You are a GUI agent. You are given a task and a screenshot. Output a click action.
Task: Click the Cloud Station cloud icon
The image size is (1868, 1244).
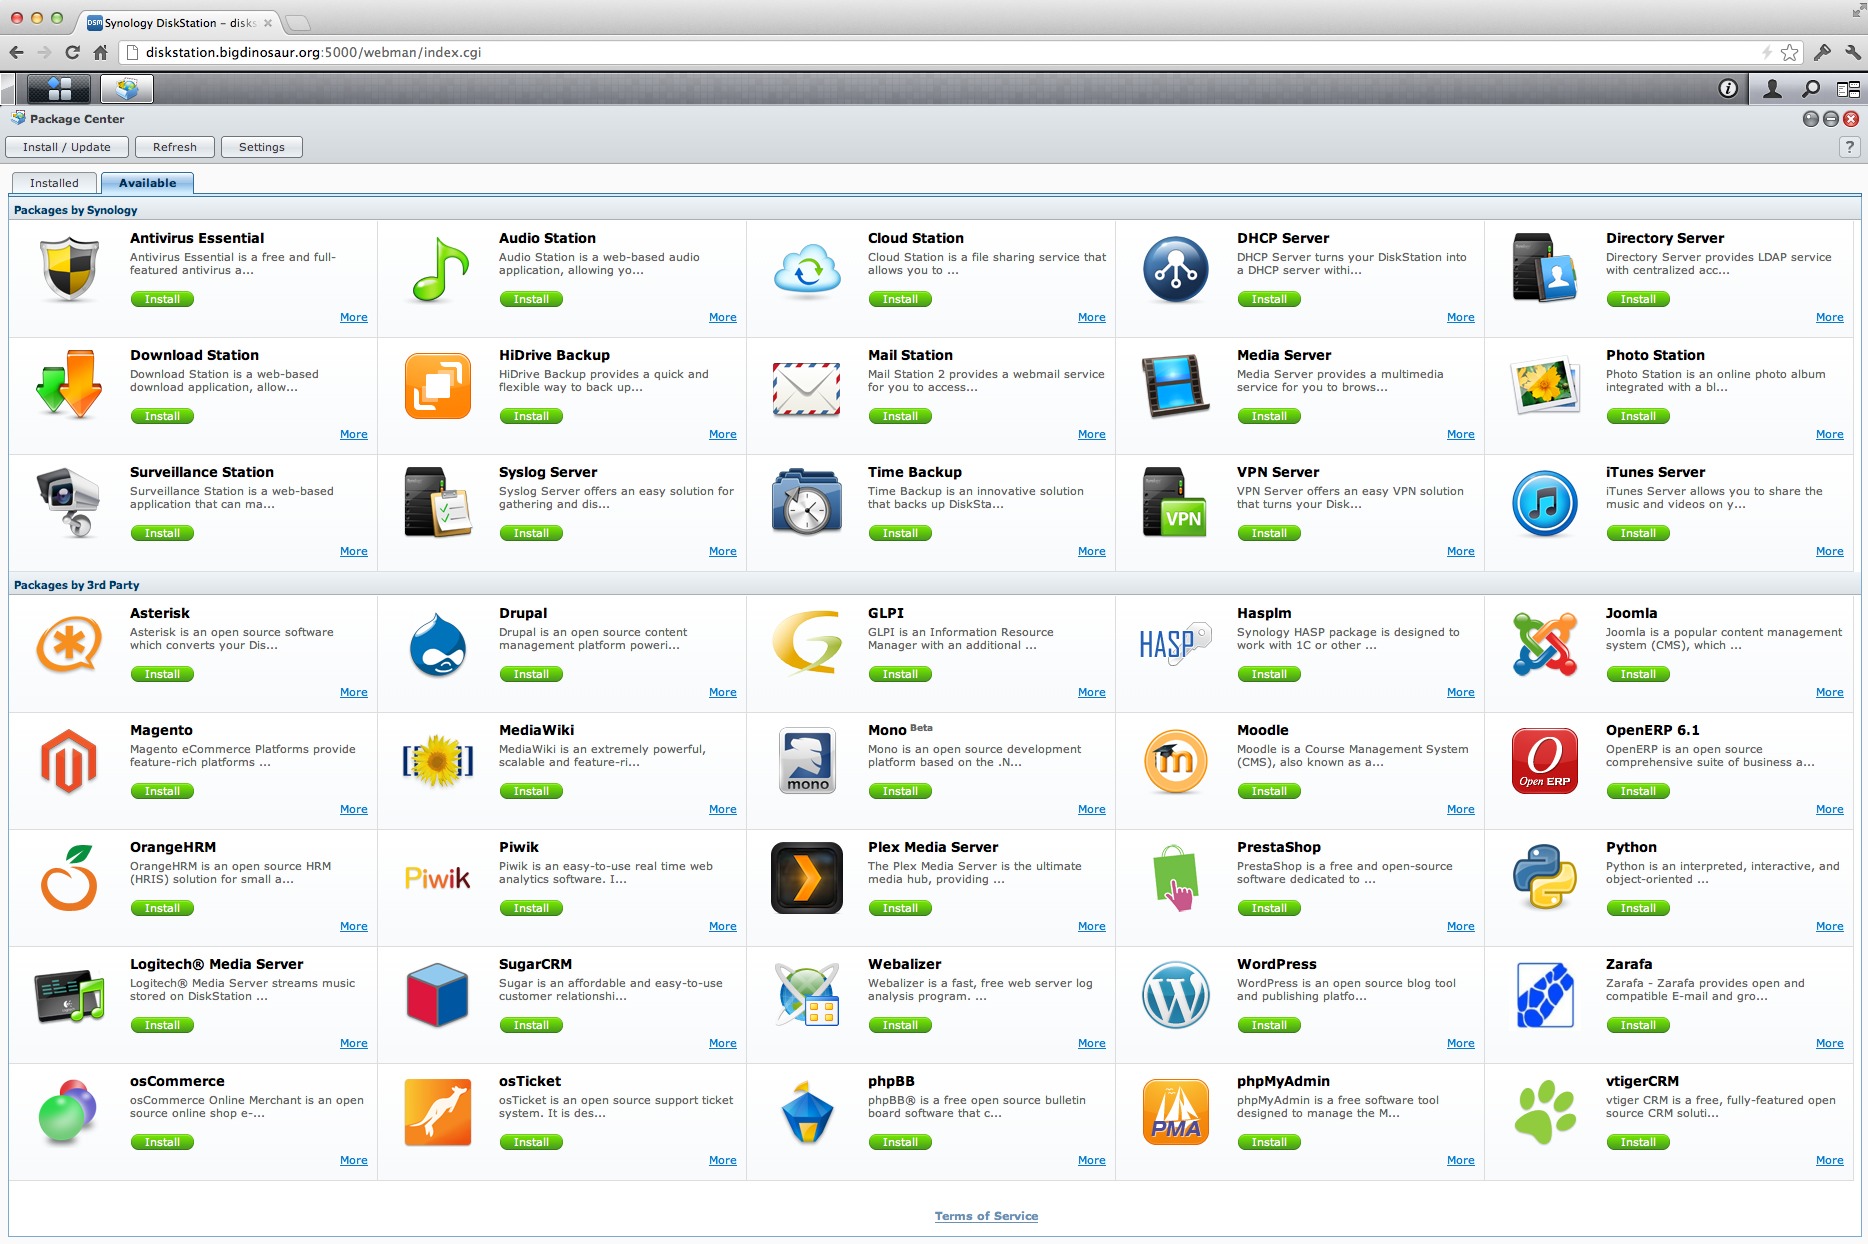coord(807,271)
